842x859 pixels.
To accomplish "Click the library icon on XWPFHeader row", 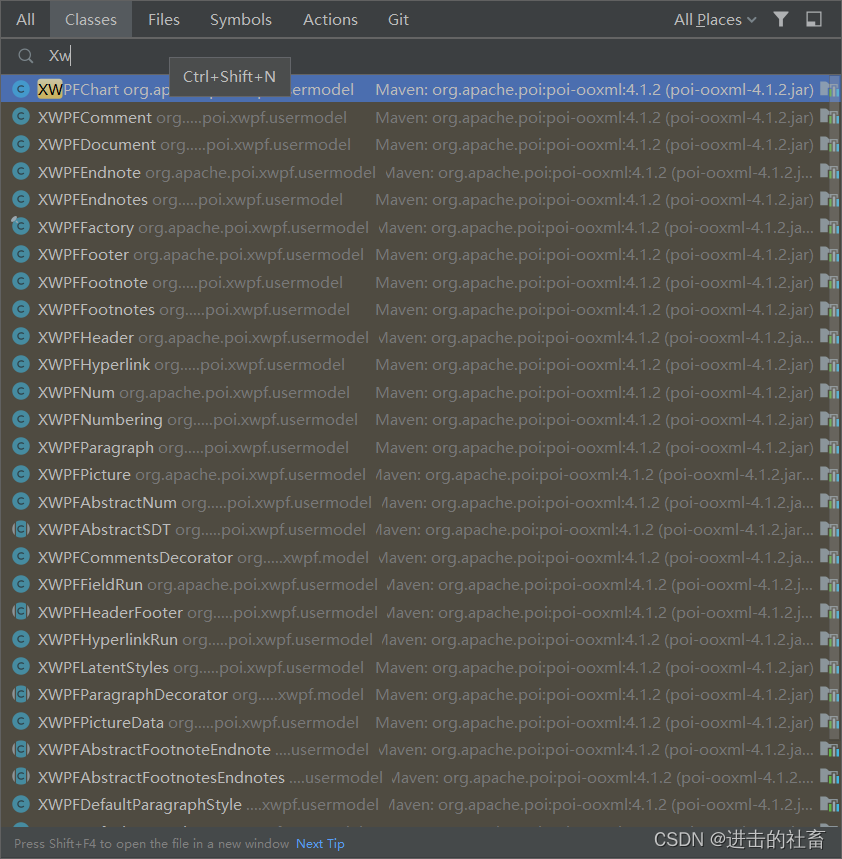I will click(829, 337).
